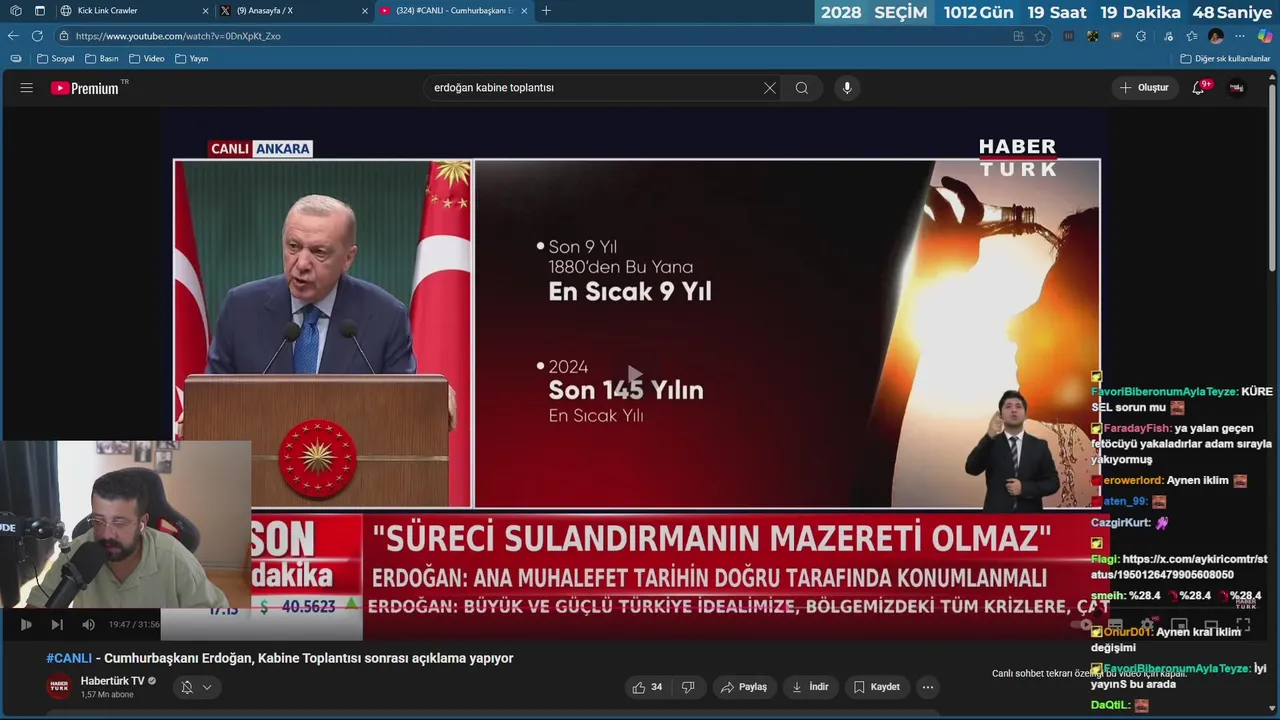The width and height of the screenshot is (1280, 720).
Task: Switch to the Kick Link Crawler tab
Action: coord(135,11)
